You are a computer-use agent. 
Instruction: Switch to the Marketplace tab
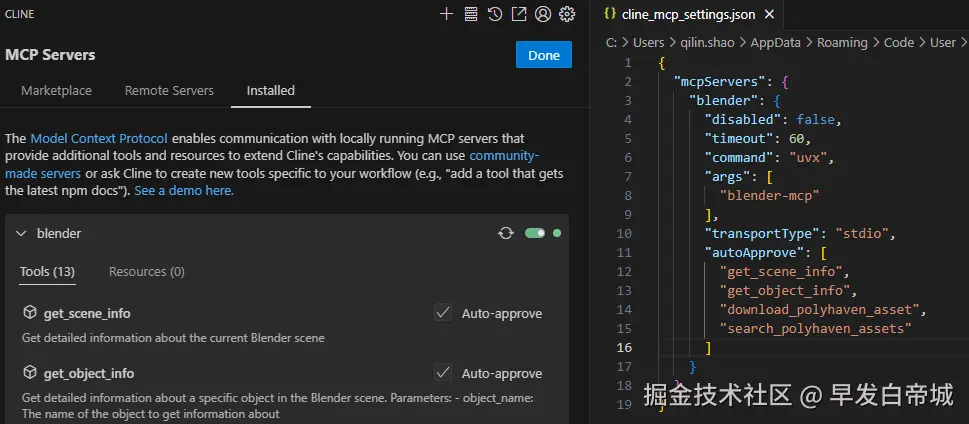pos(56,90)
